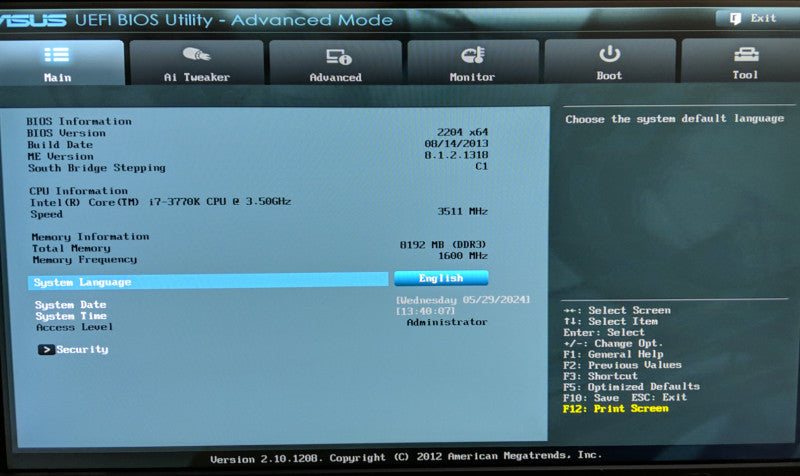Click the Access Level label
The width and height of the screenshot is (800, 476).
(x=74, y=327)
